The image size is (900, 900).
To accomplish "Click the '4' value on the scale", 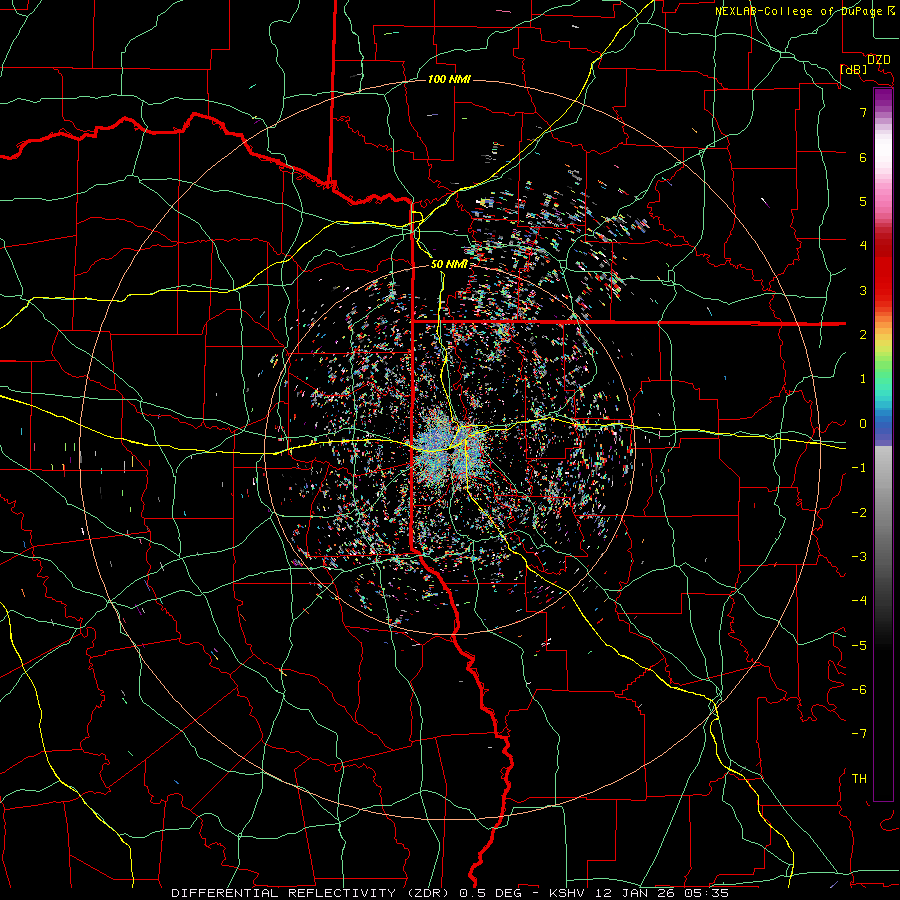I will tap(863, 246).
